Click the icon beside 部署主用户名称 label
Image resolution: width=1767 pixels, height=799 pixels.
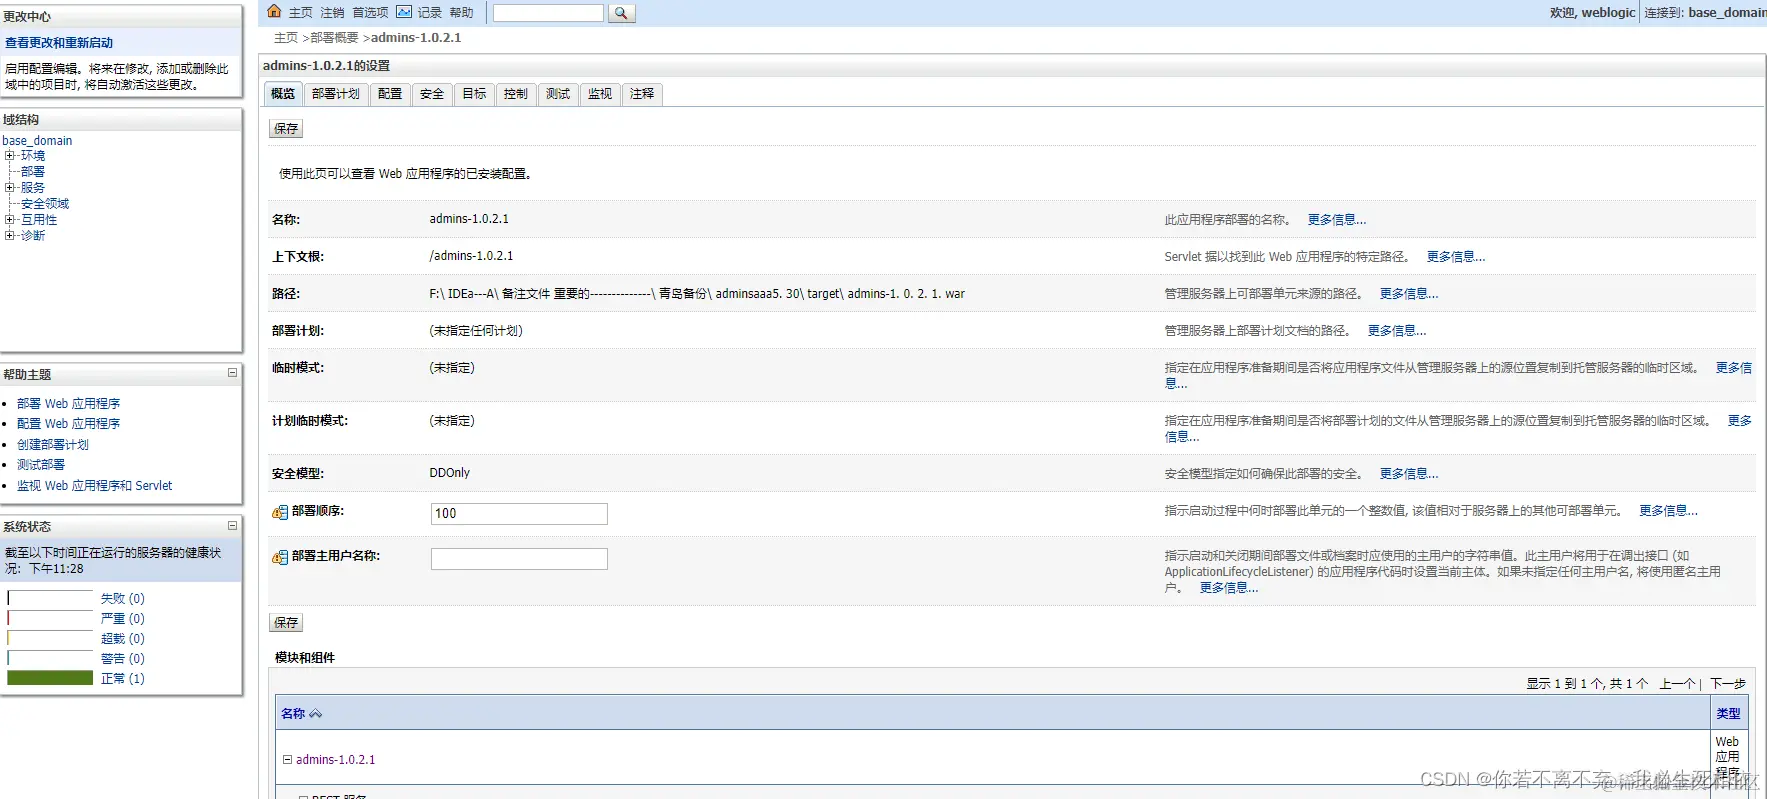click(x=280, y=557)
